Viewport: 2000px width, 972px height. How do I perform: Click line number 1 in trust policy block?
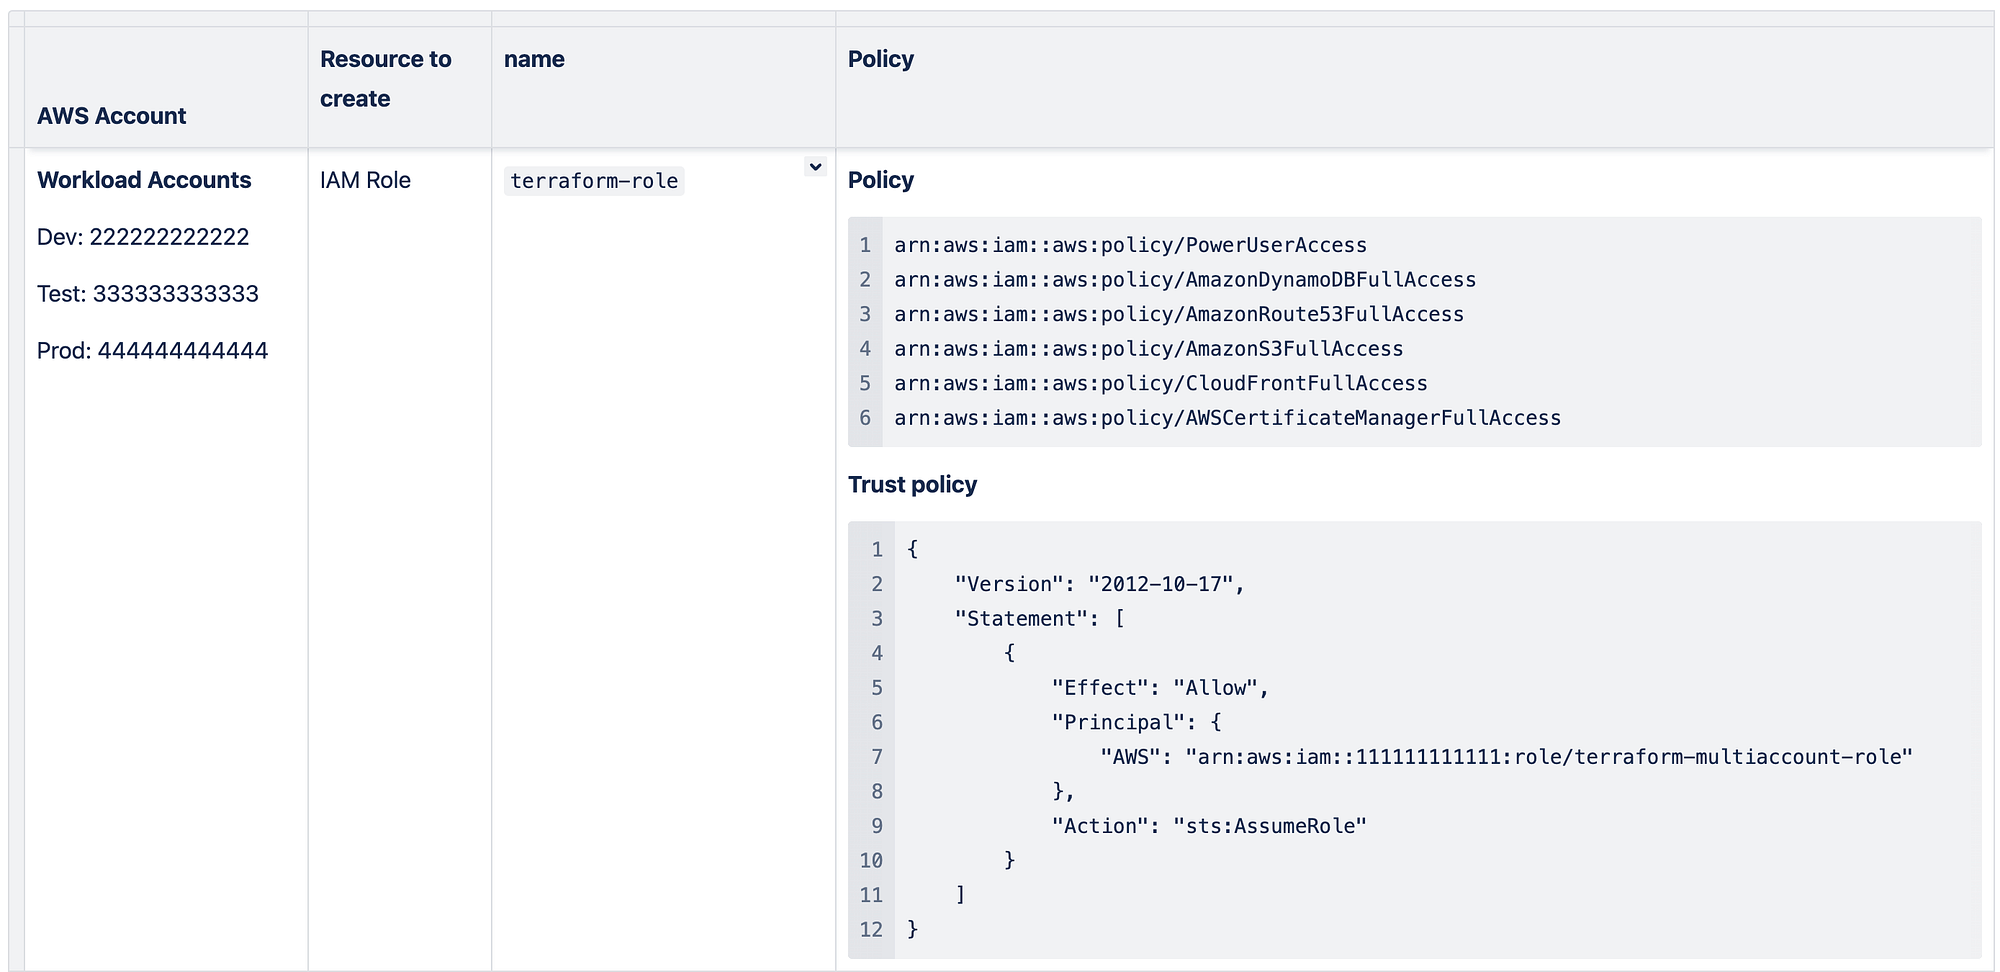coord(877,549)
